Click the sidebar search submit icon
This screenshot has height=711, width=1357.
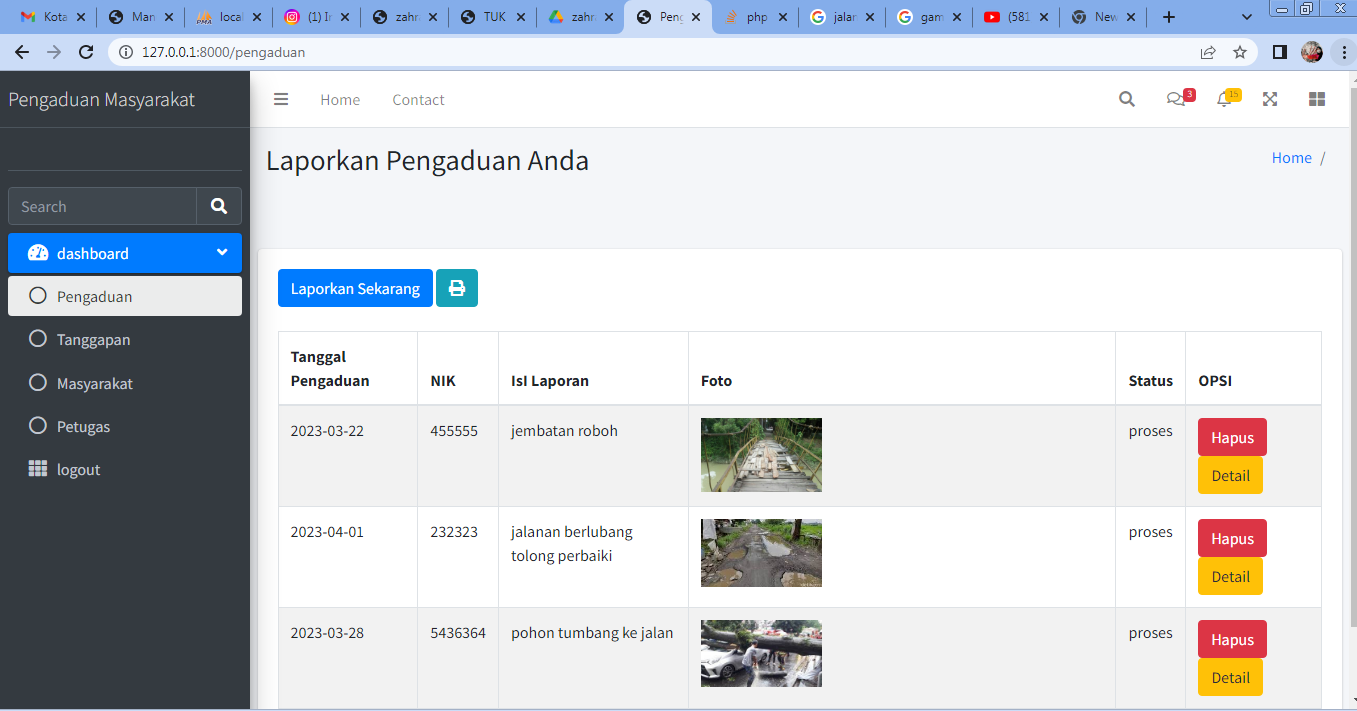[x=219, y=206]
